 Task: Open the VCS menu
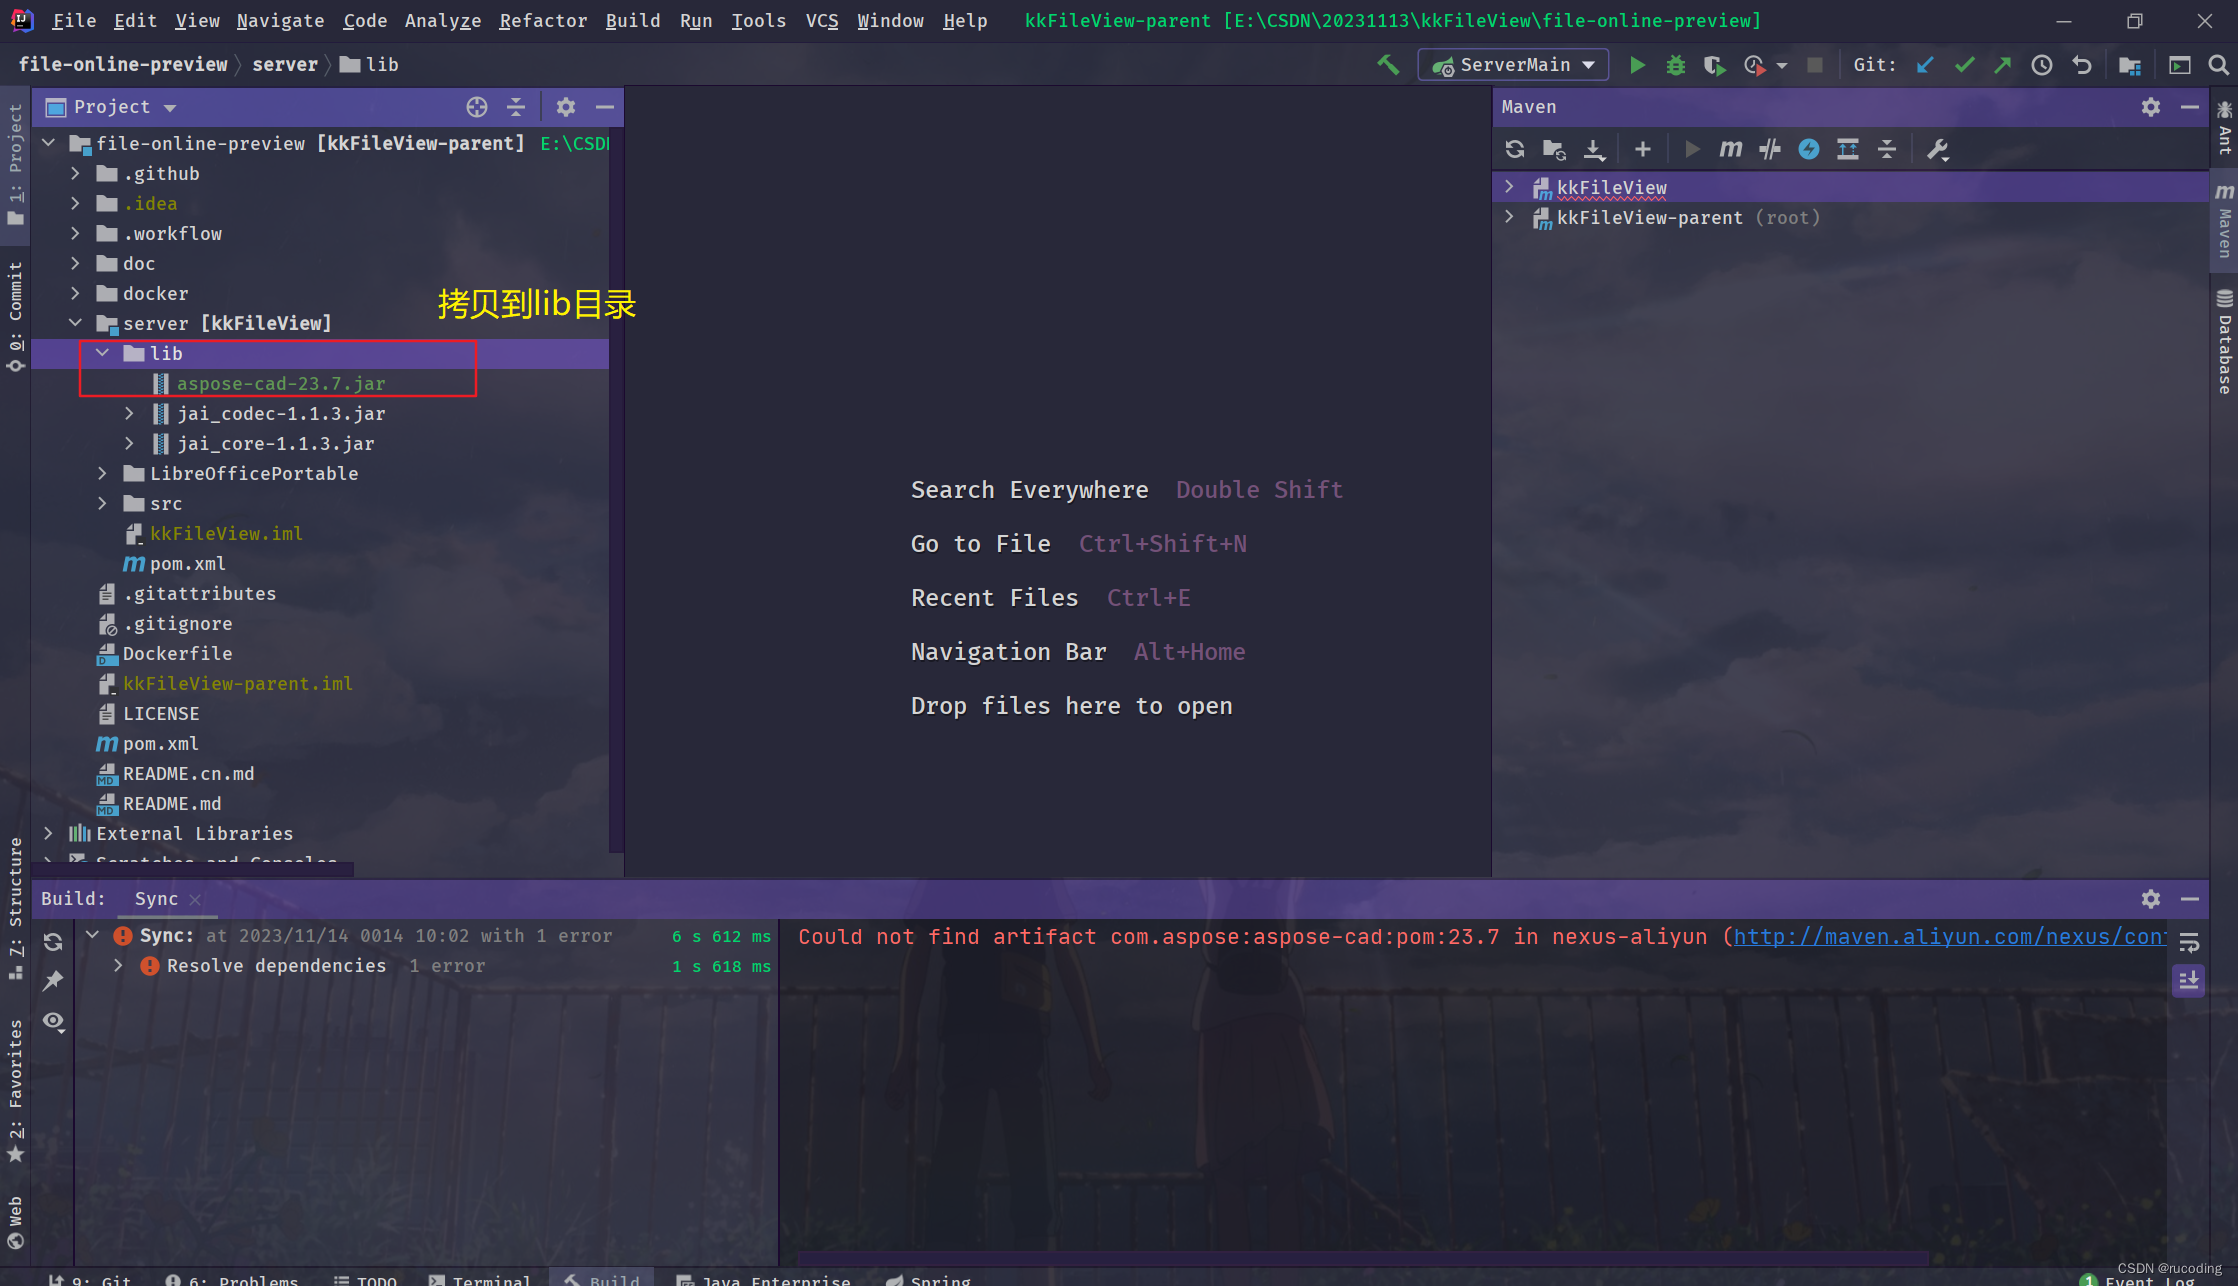[822, 21]
